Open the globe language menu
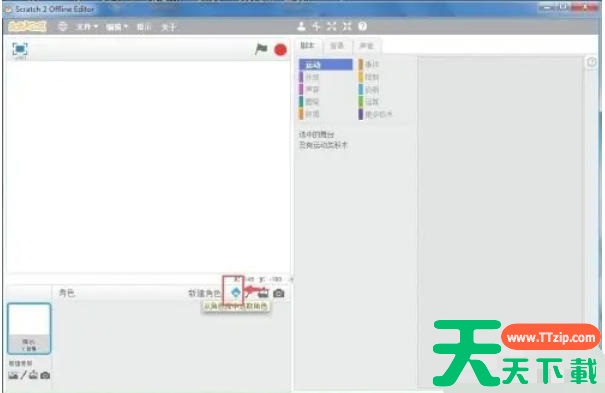Viewport: 605px width, 393px height. (63, 27)
